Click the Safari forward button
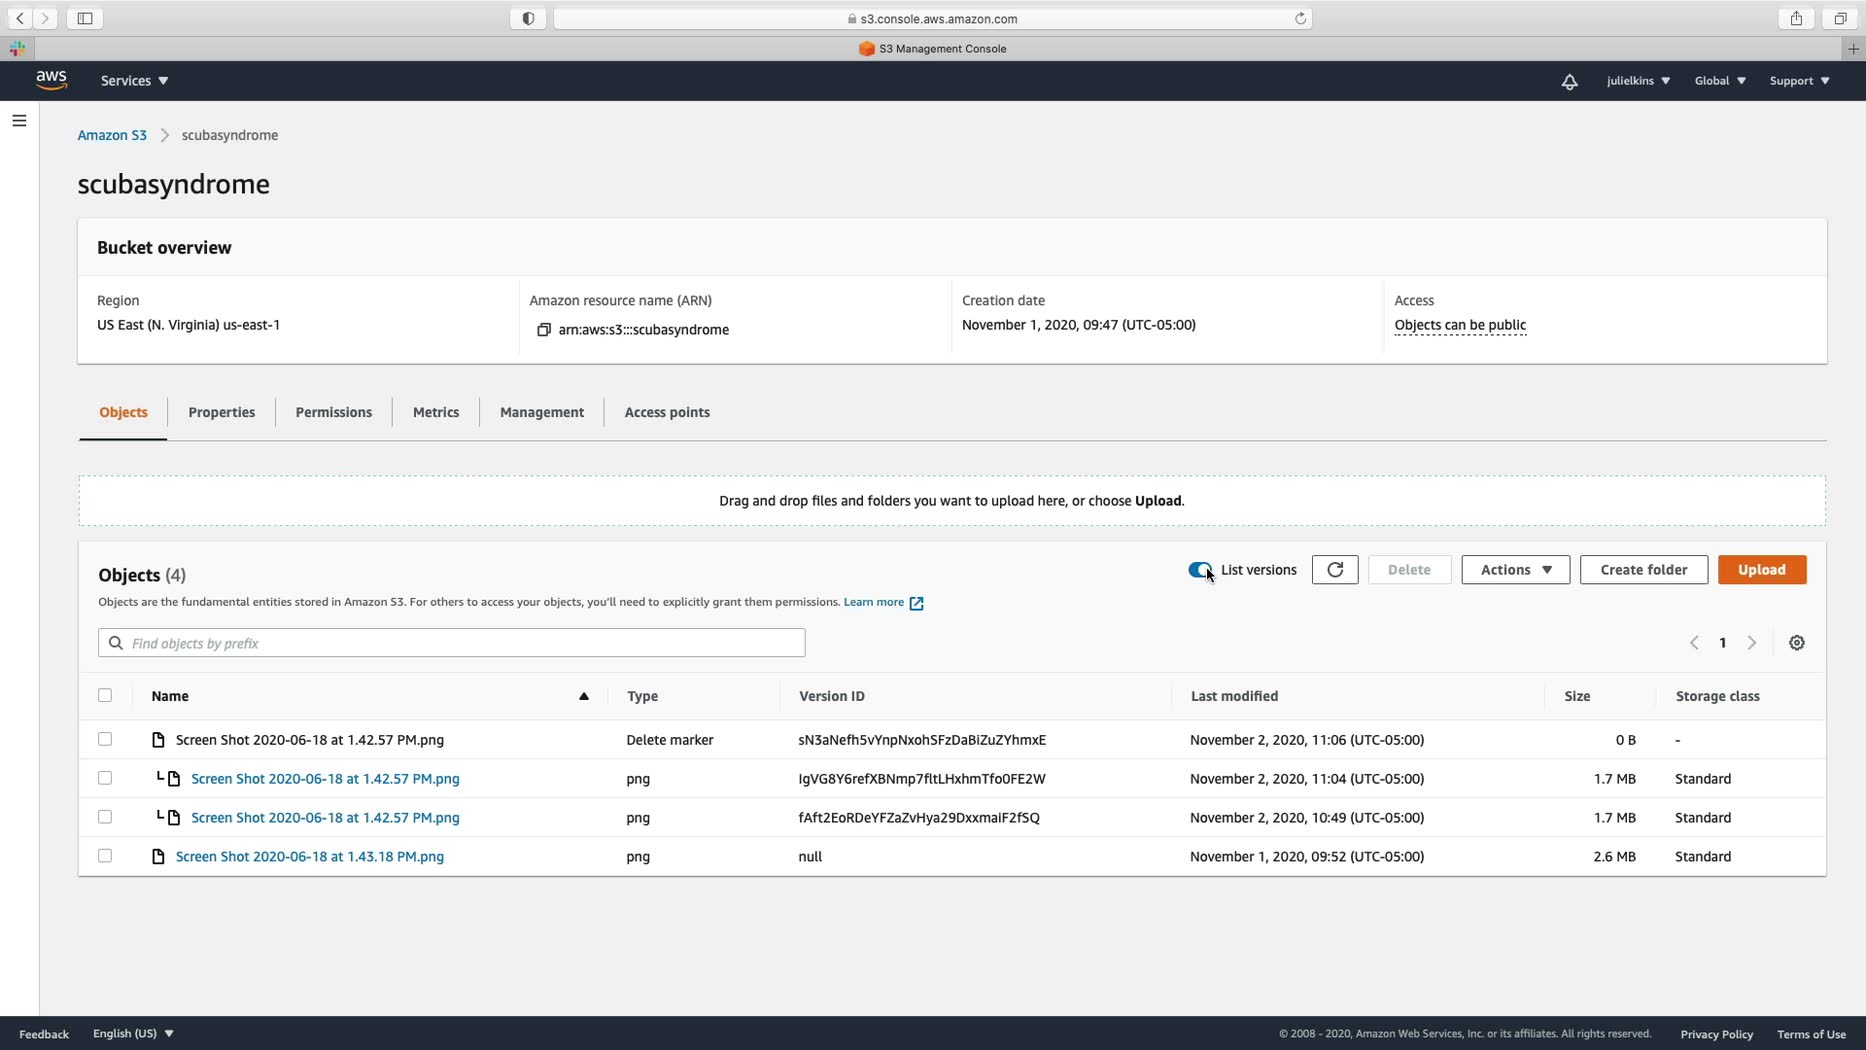Viewport: 1866px width, 1050px height. [45, 18]
